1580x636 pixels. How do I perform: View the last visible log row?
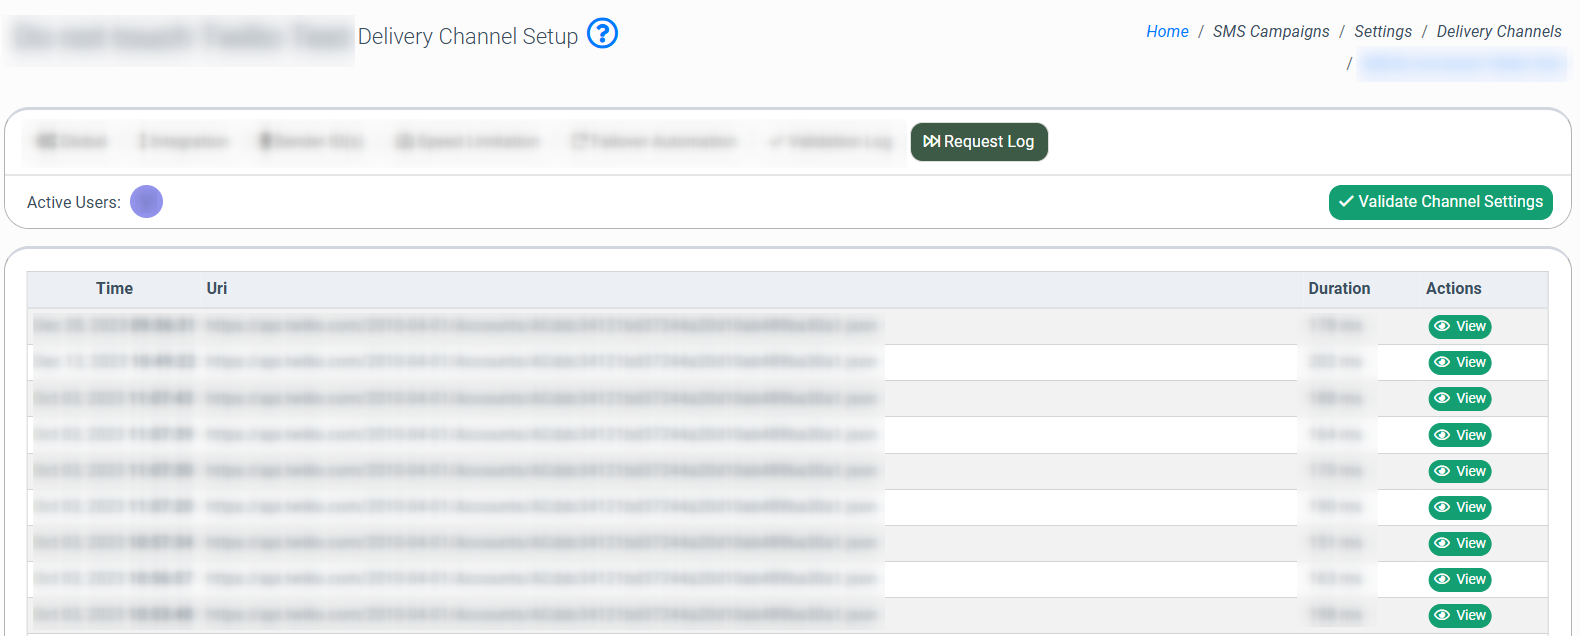[x=1459, y=615]
